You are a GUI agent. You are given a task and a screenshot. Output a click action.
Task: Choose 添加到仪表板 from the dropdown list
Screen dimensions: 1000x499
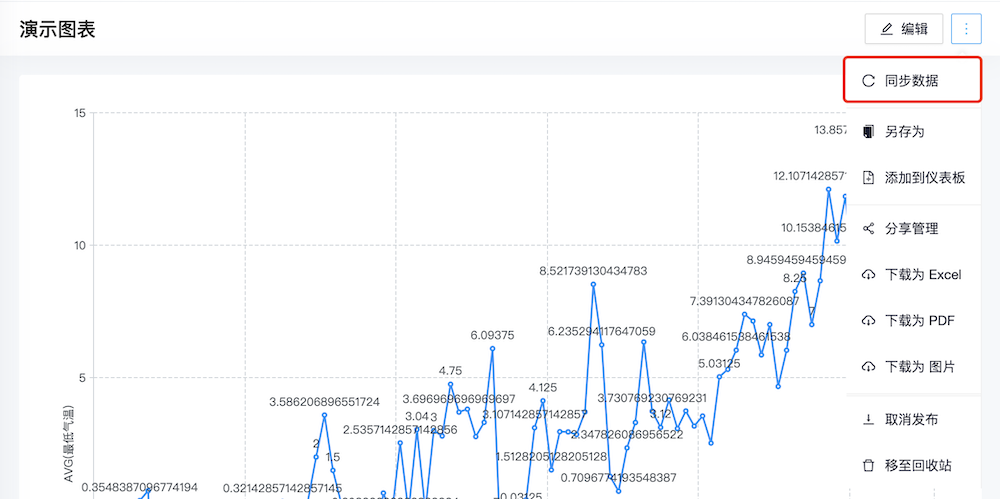point(925,177)
